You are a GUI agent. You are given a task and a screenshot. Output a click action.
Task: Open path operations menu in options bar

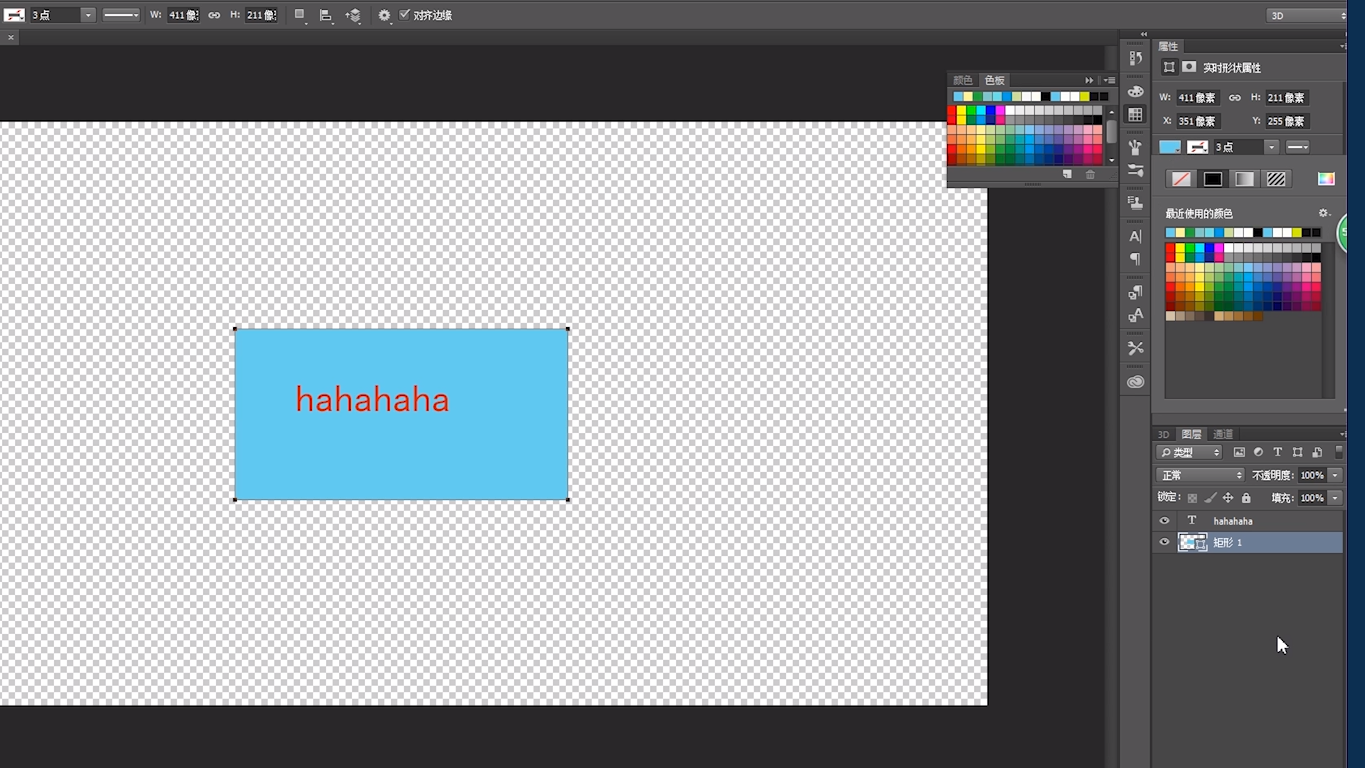pos(300,15)
